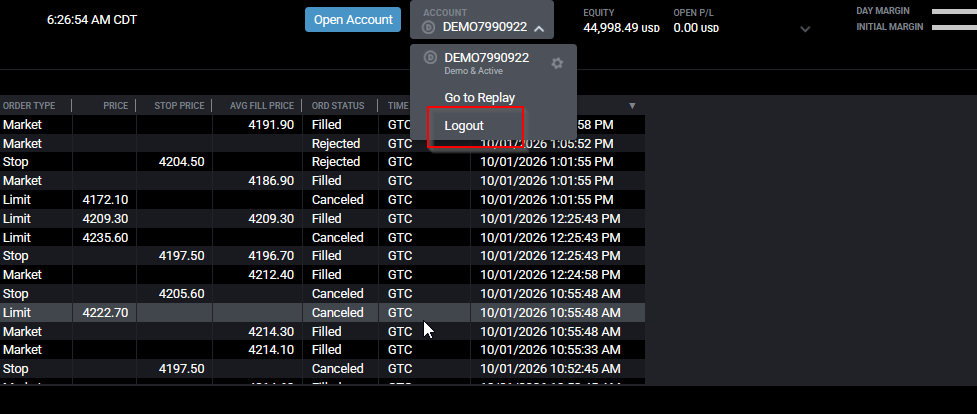977x414 pixels.
Task: Select the timestamp 10/01/2026 12:24:58 PM
Action: (550, 274)
